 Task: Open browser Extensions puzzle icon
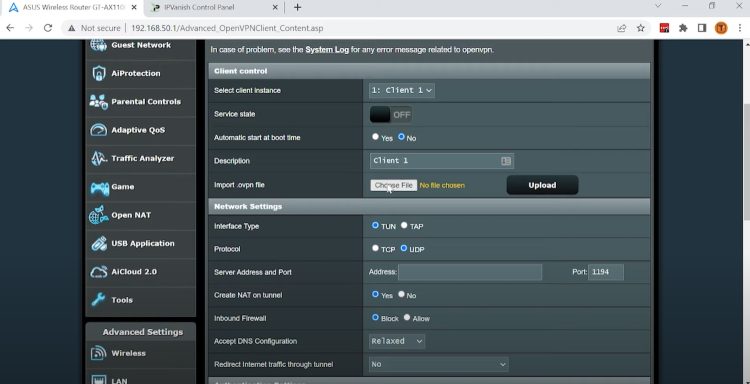coord(683,28)
